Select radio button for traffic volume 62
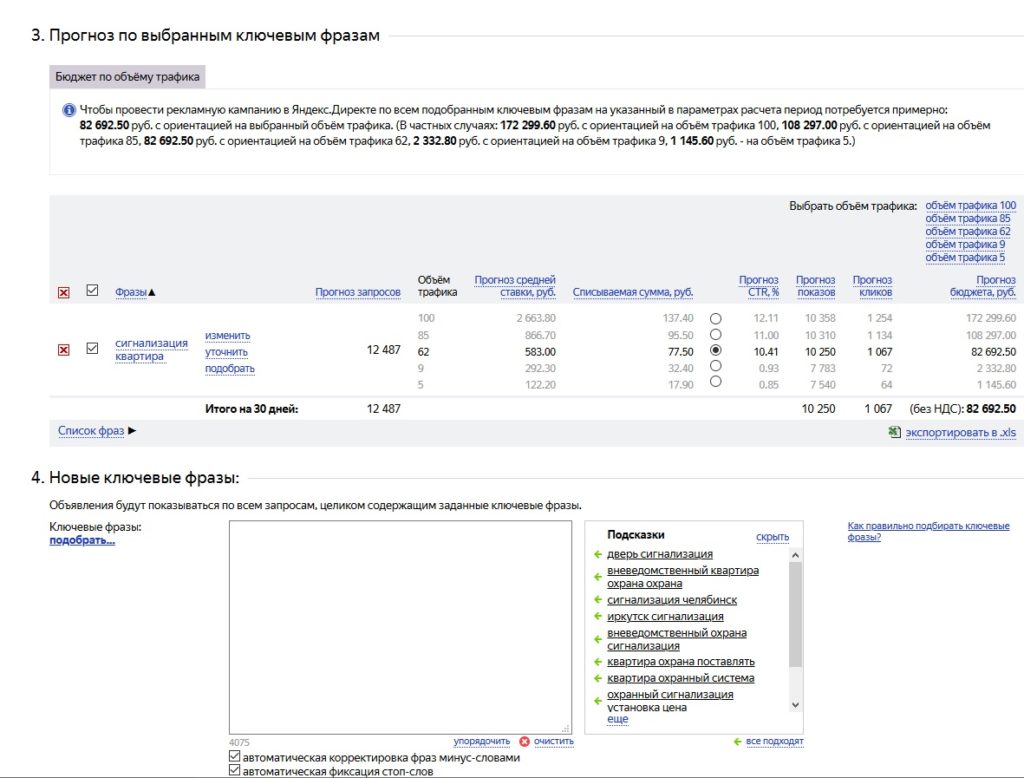This screenshot has height=778, width=1024. pos(716,350)
